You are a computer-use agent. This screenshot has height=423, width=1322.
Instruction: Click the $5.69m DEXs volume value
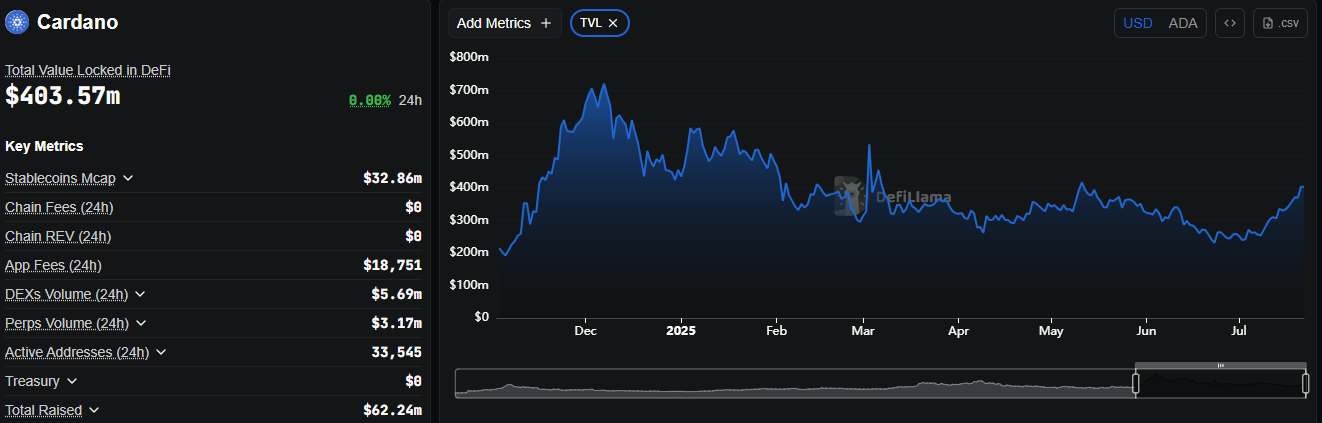(x=396, y=294)
